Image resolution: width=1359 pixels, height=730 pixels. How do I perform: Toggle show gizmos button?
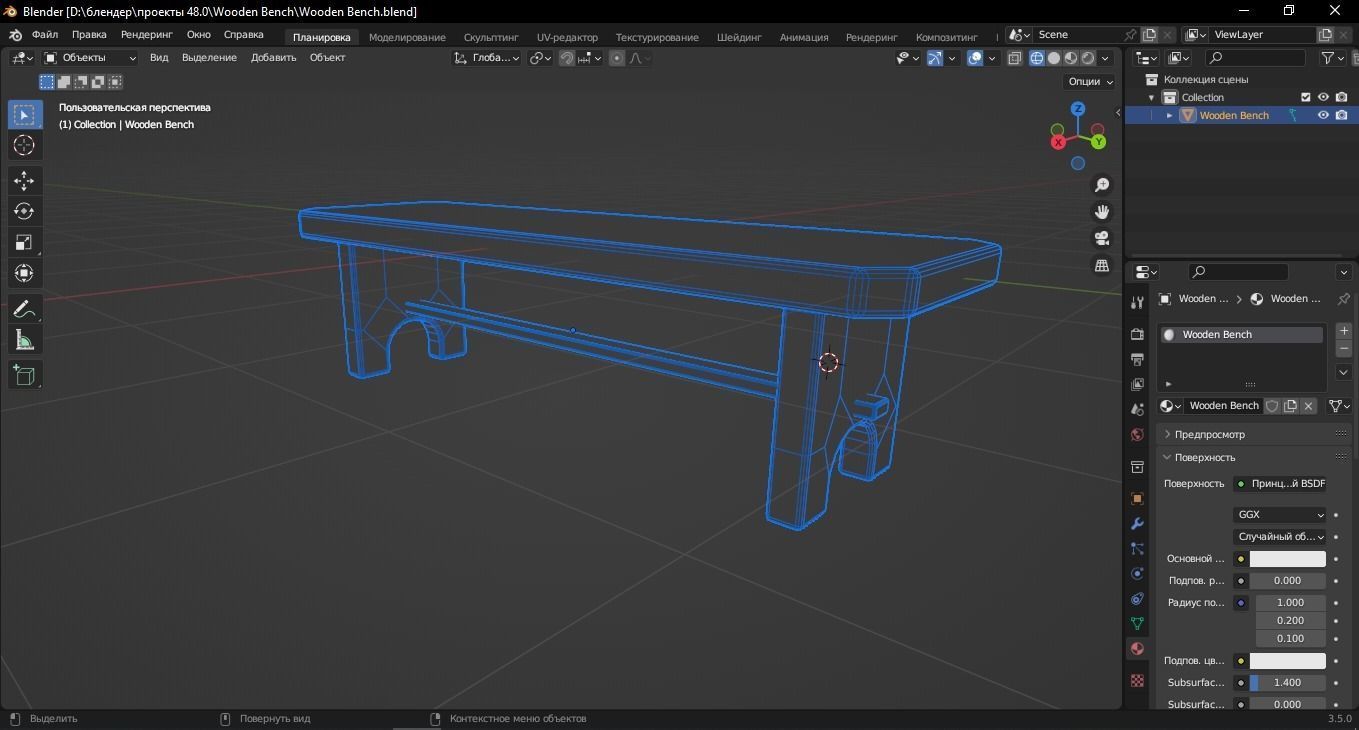[934, 58]
